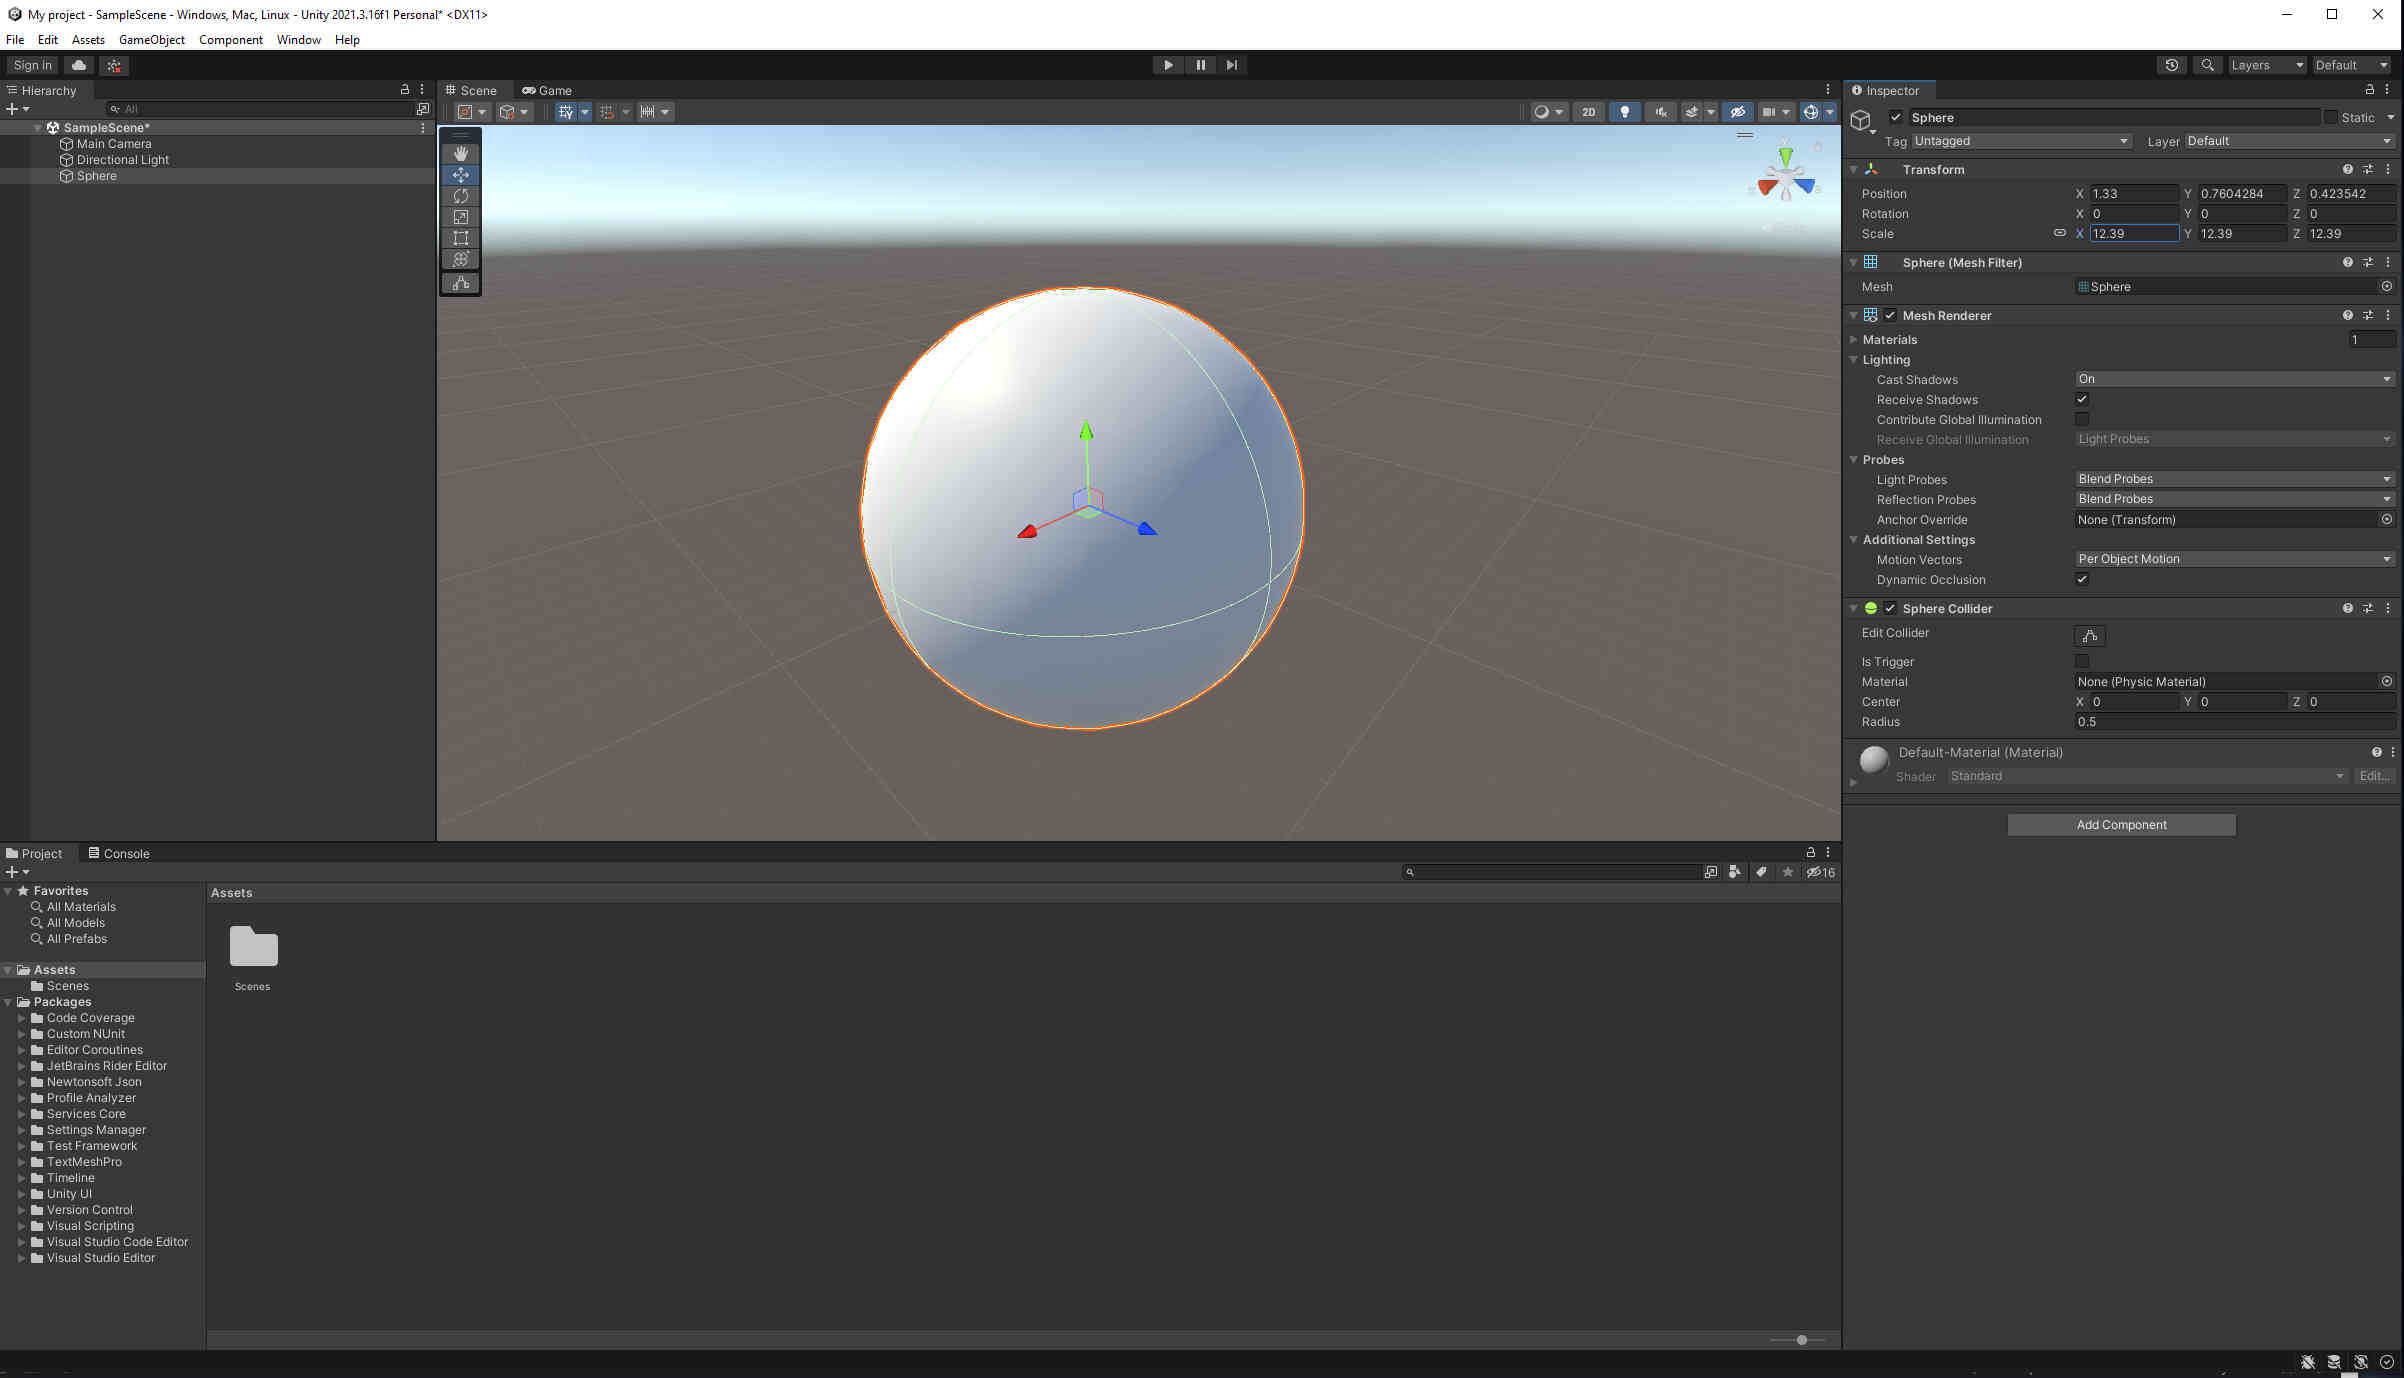
Task: Click the Position X input field
Action: point(2133,194)
